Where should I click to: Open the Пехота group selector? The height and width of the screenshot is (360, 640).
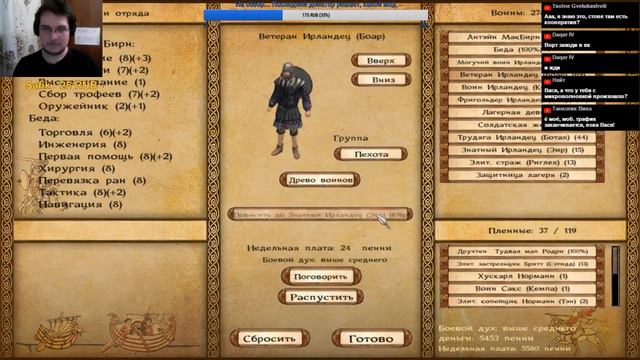point(371,154)
